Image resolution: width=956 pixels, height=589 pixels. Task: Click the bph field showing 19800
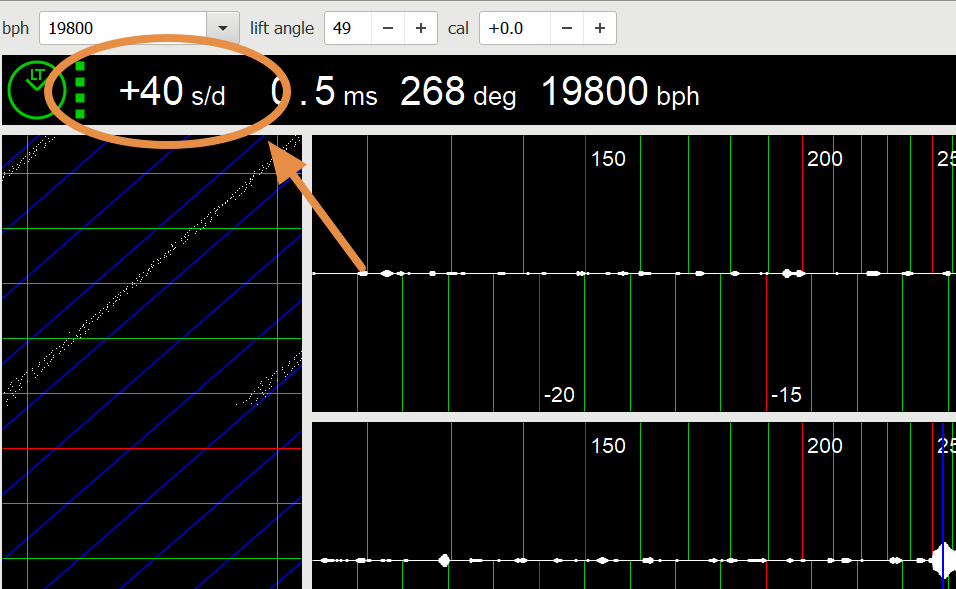tap(122, 28)
